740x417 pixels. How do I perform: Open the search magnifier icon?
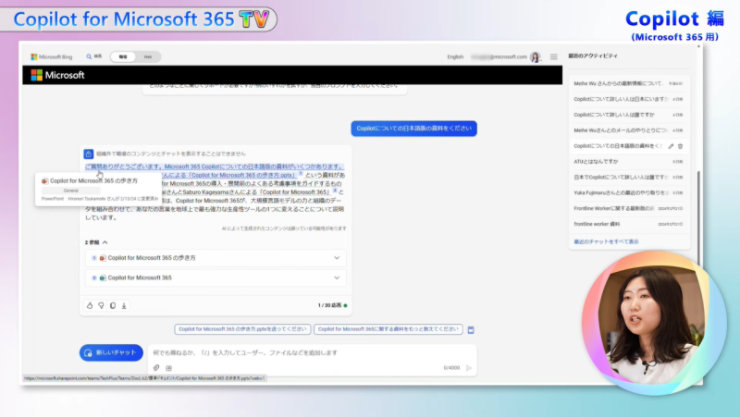[89, 57]
